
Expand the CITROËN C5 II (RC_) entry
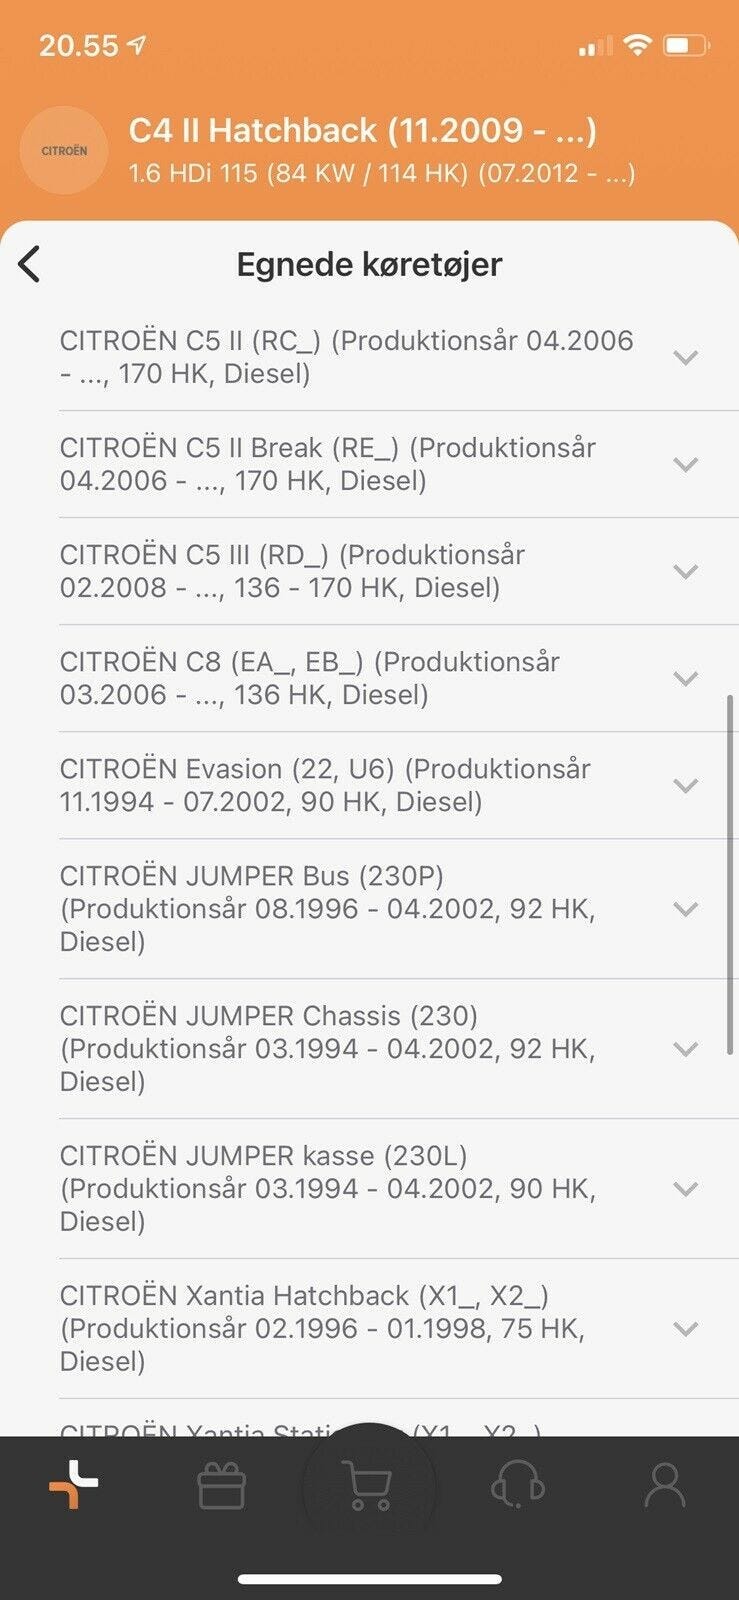tap(685, 357)
